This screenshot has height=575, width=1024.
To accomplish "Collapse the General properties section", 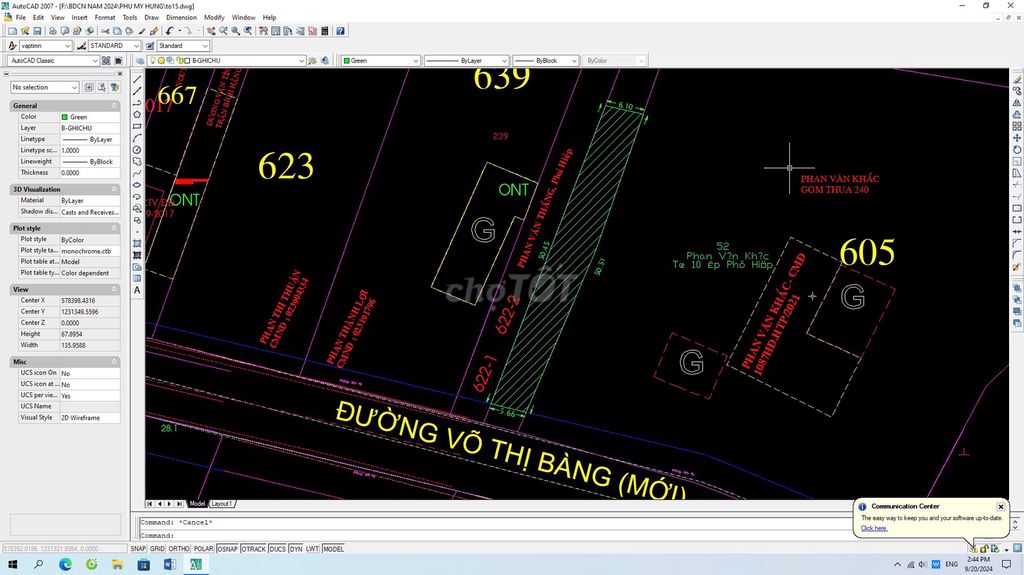I will (114, 105).
